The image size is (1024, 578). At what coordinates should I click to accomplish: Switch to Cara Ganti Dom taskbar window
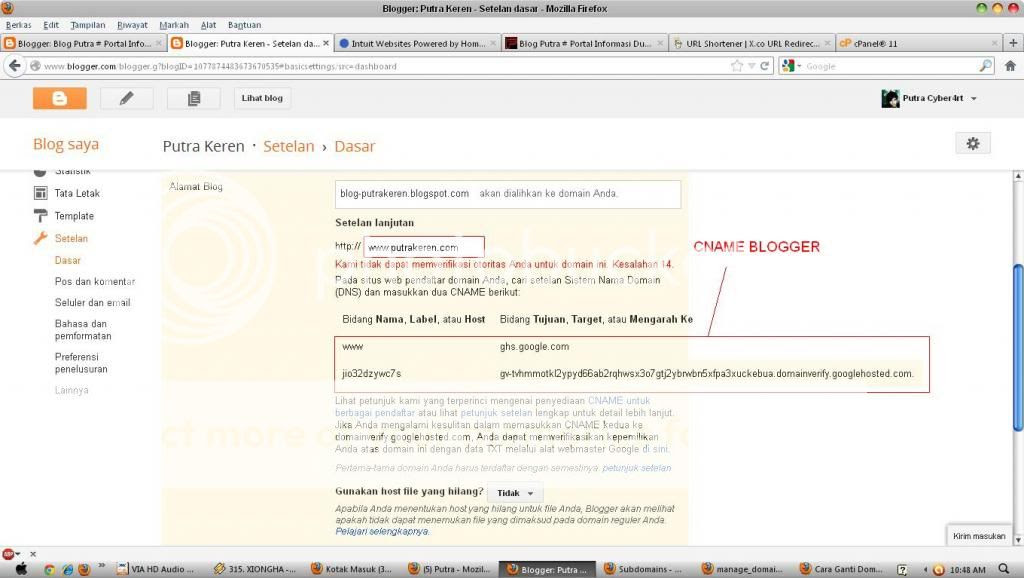coord(841,570)
